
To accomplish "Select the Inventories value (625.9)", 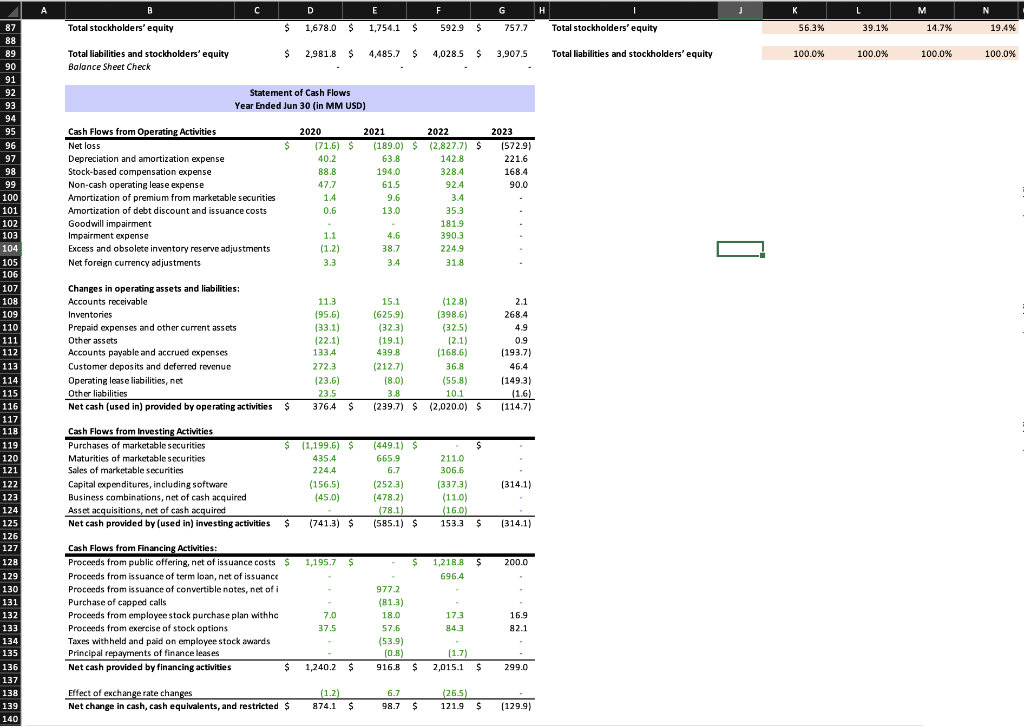I will pos(375,313).
